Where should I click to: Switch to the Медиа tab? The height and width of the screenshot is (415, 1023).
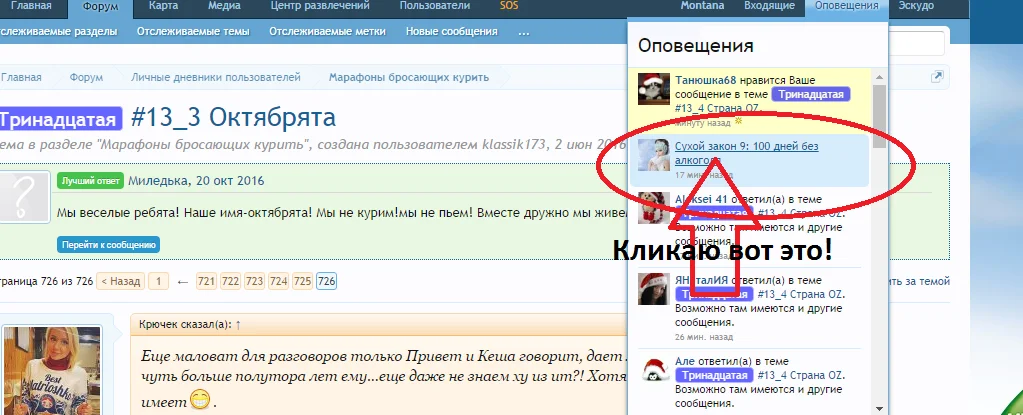[x=224, y=6]
